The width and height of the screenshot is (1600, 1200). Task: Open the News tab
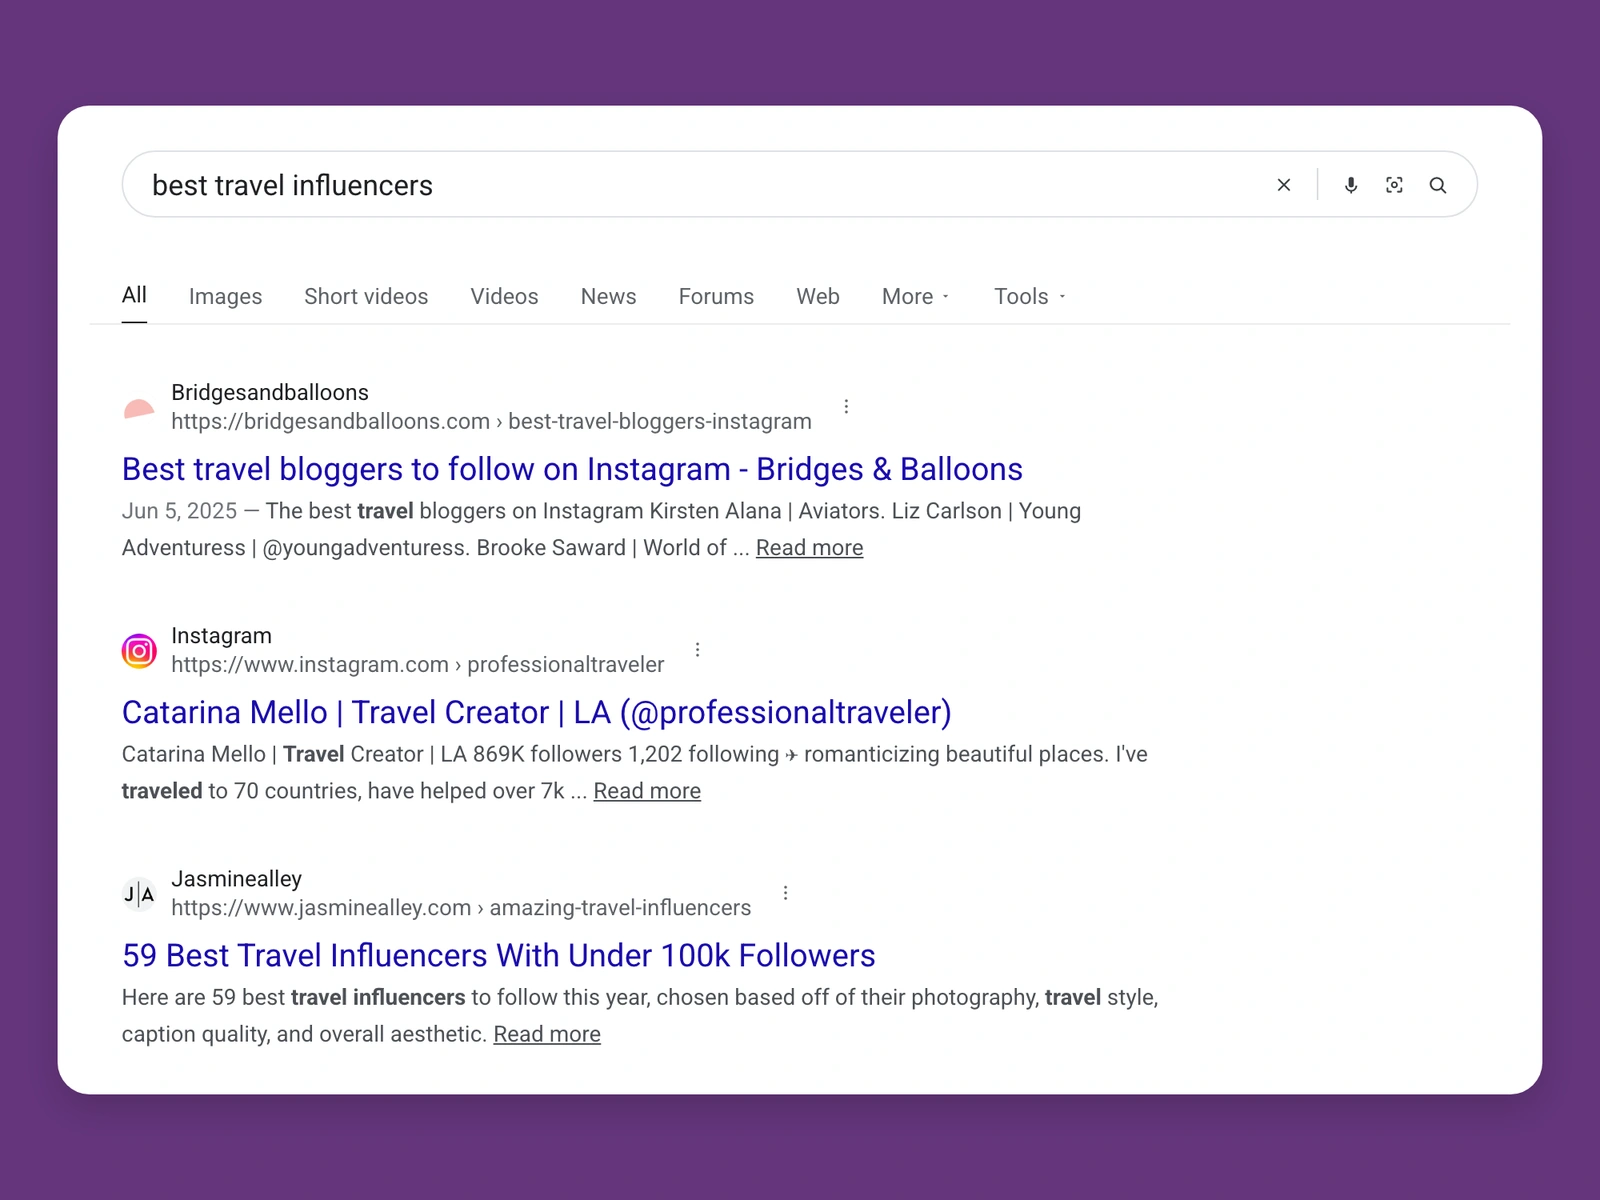(x=608, y=296)
